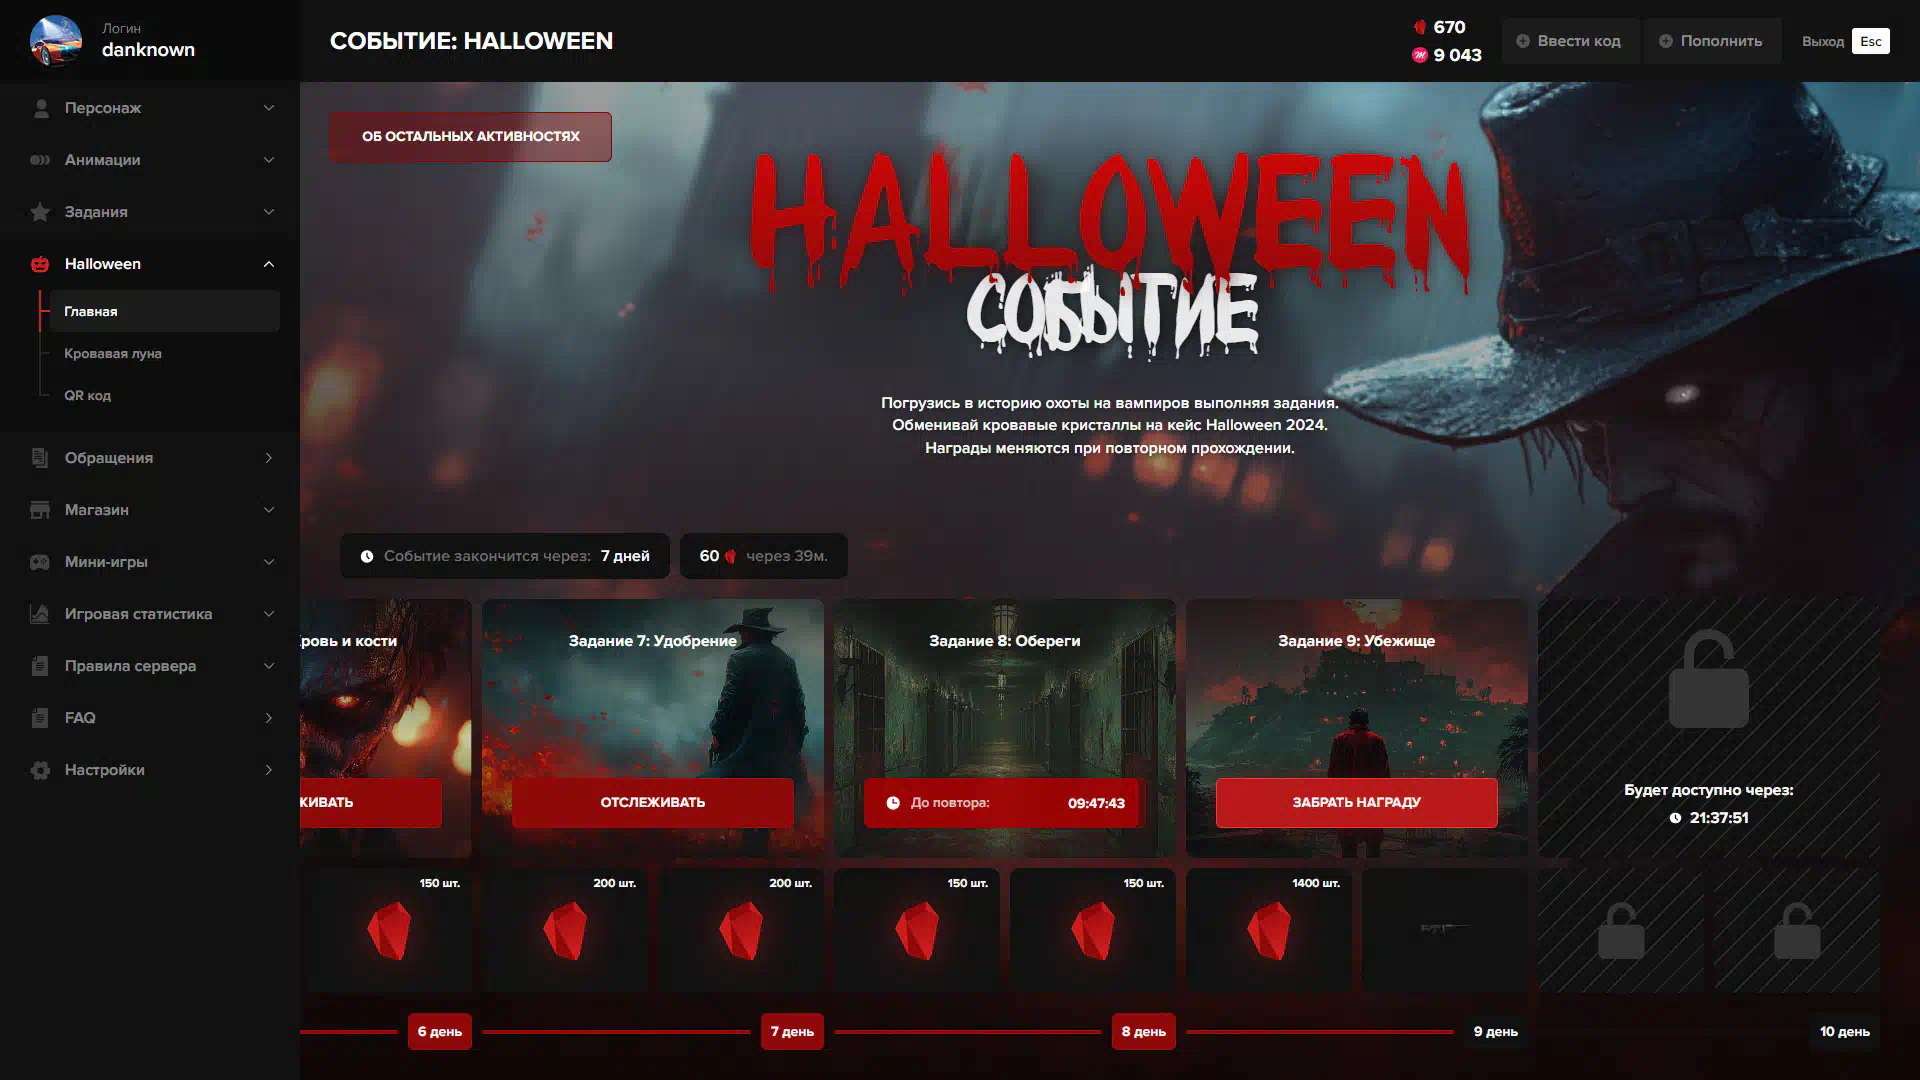Select the 7 день timeline marker
Image resolution: width=1920 pixels, height=1080 pixels.
[792, 1032]
